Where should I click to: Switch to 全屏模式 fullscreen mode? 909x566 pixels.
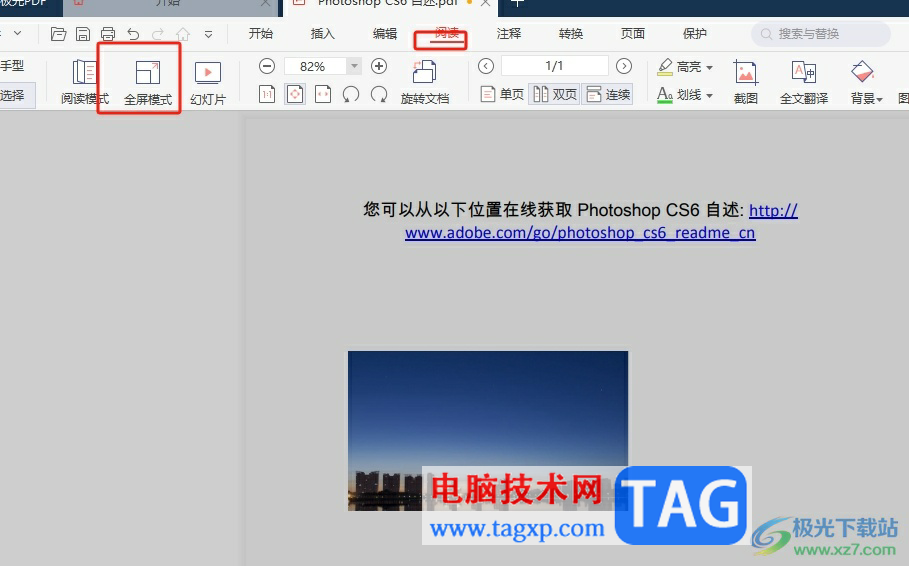point(148,83)
